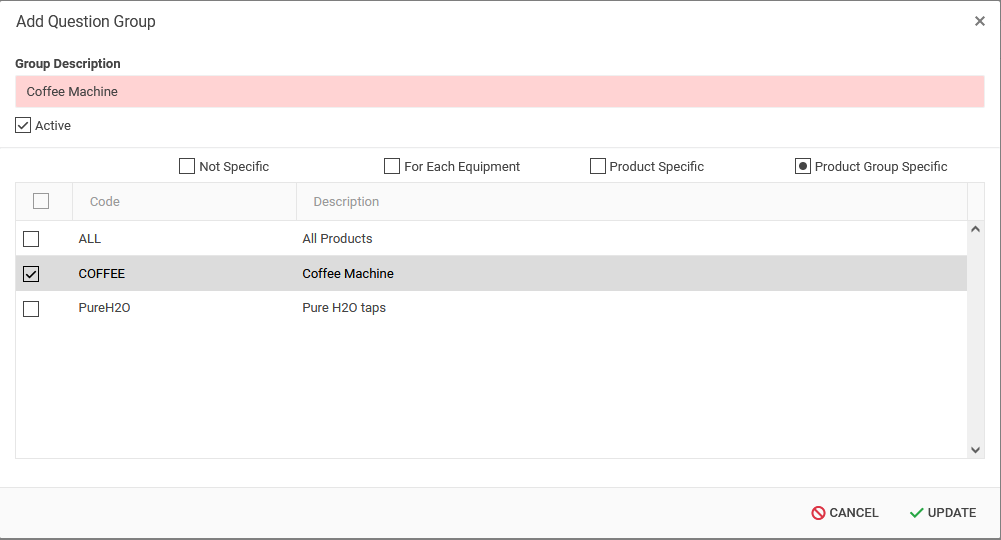This screenshot has height=540, width=1001.
Task: Click the Group Description text field
Action: [x=499, y=92]
